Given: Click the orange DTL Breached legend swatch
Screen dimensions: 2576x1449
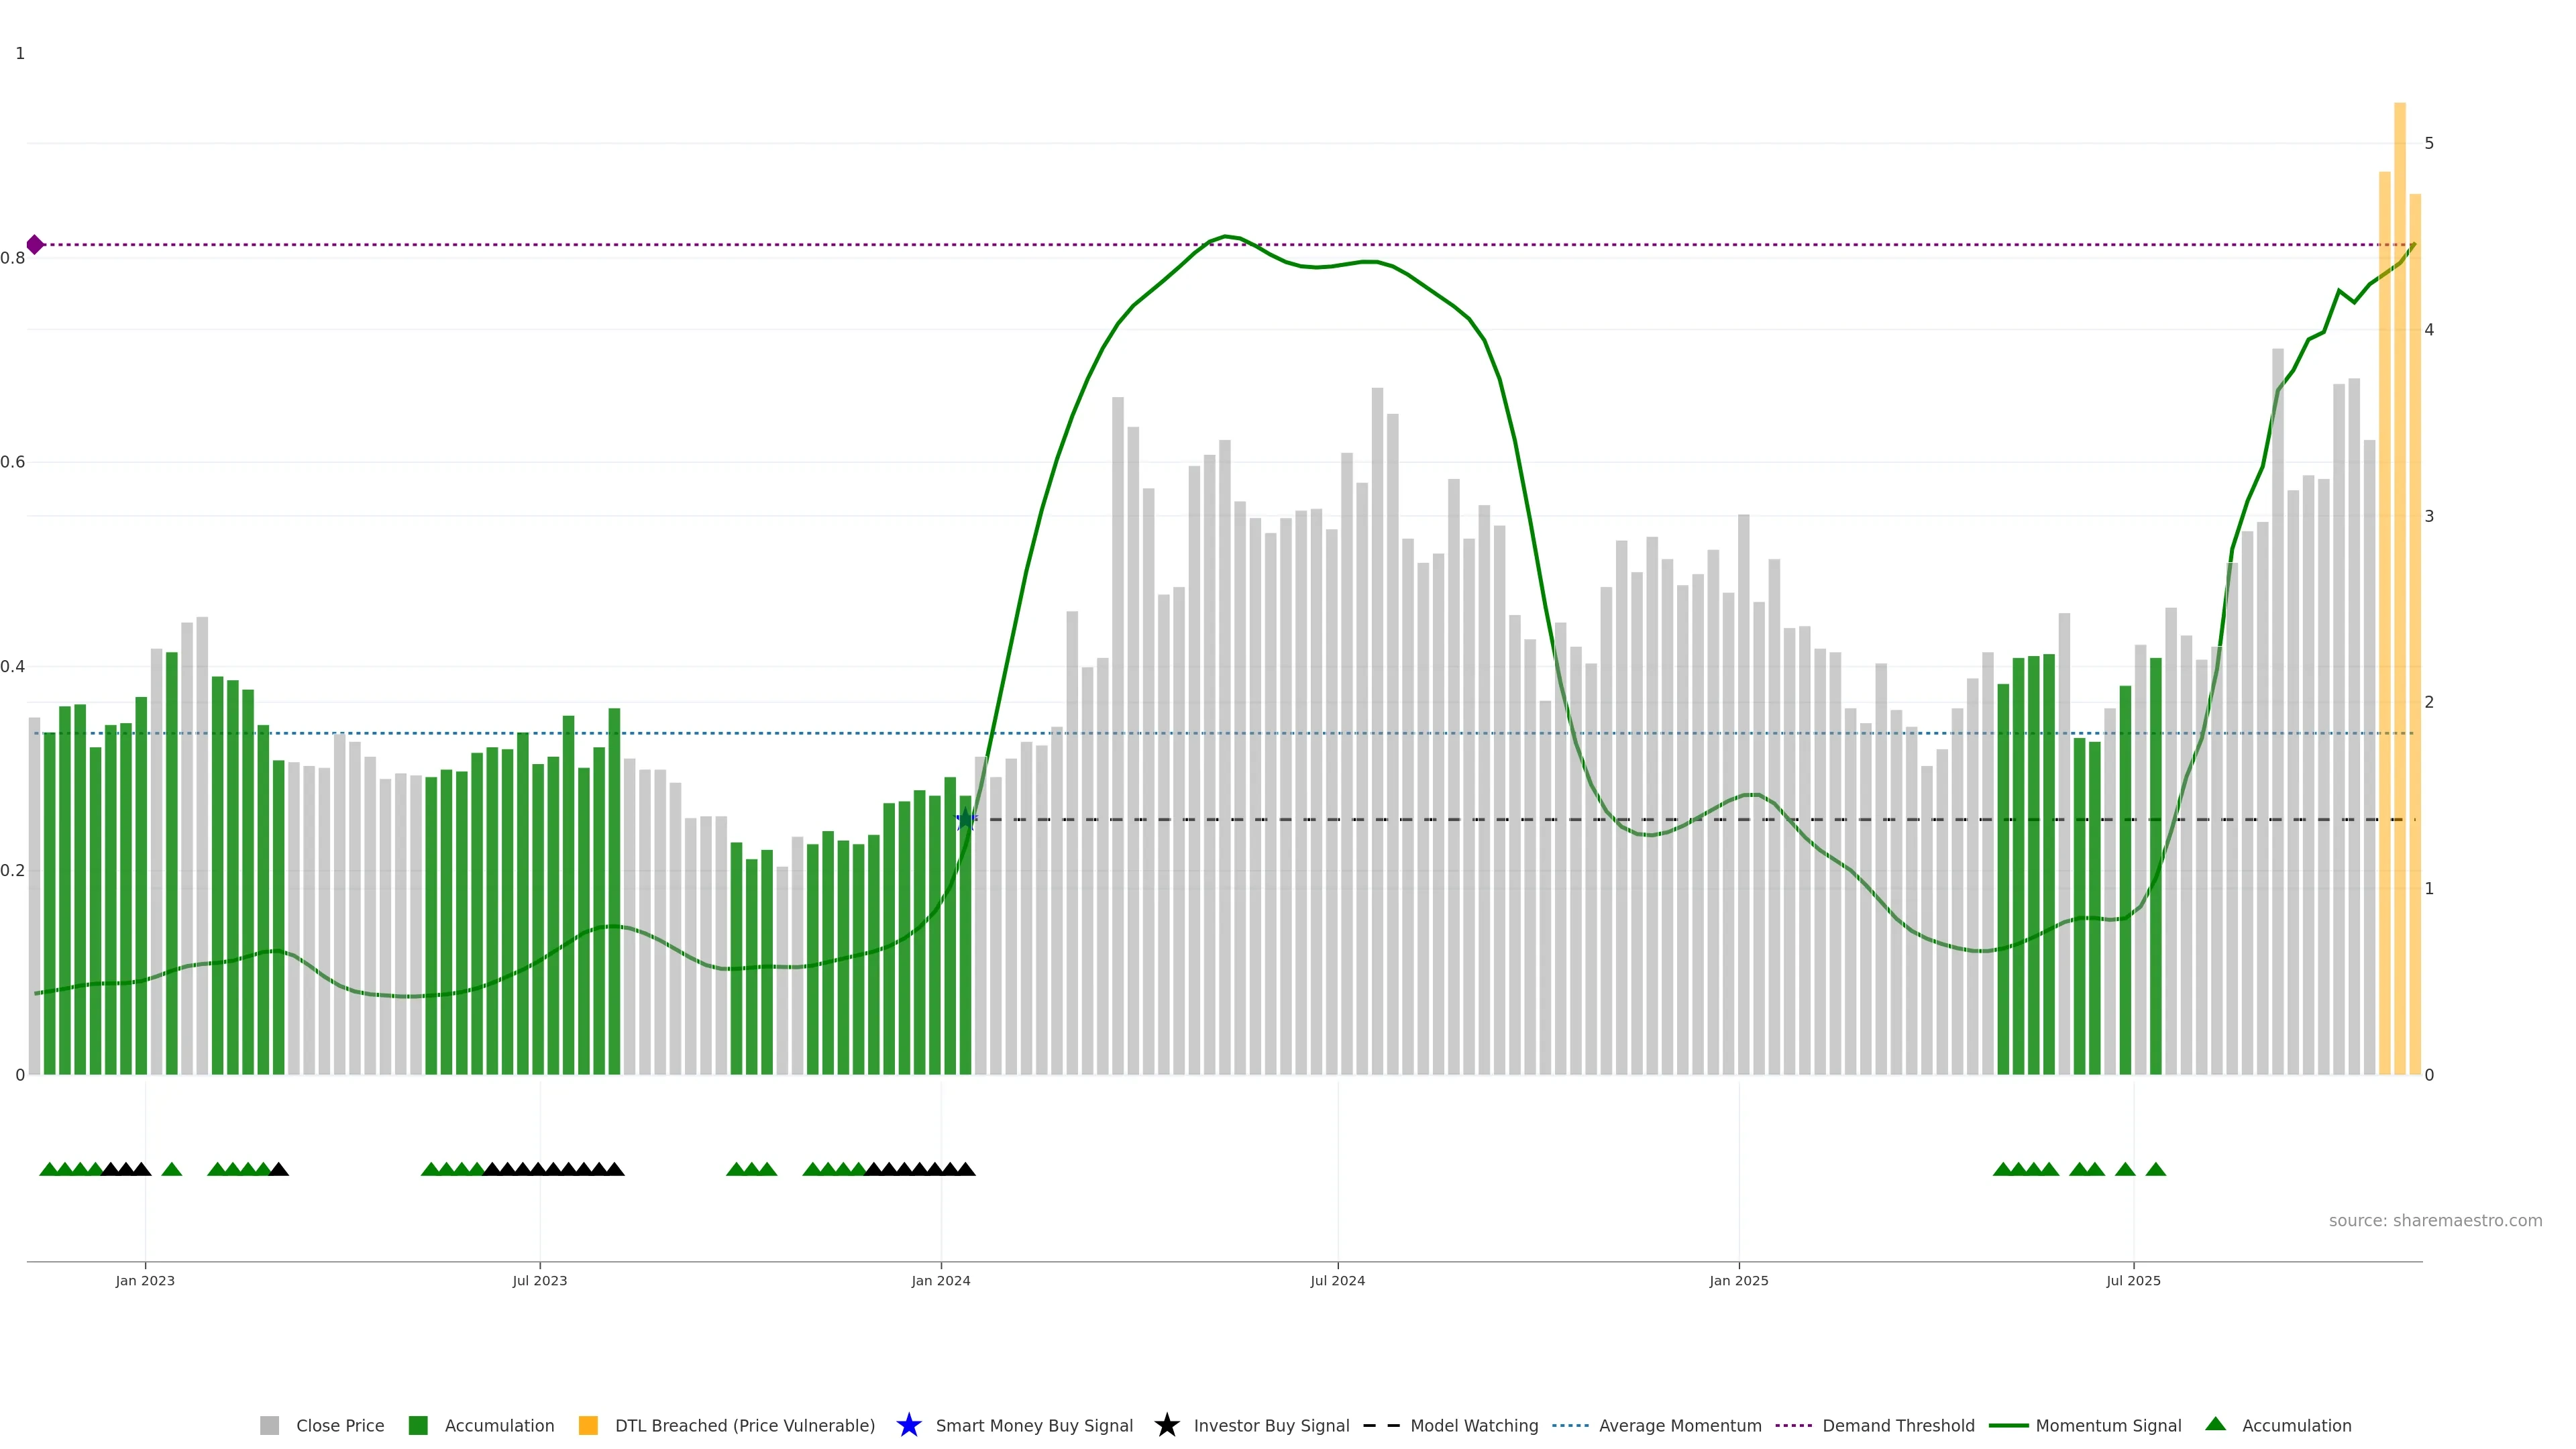Looking at the screenshot, I should 588,1426.
